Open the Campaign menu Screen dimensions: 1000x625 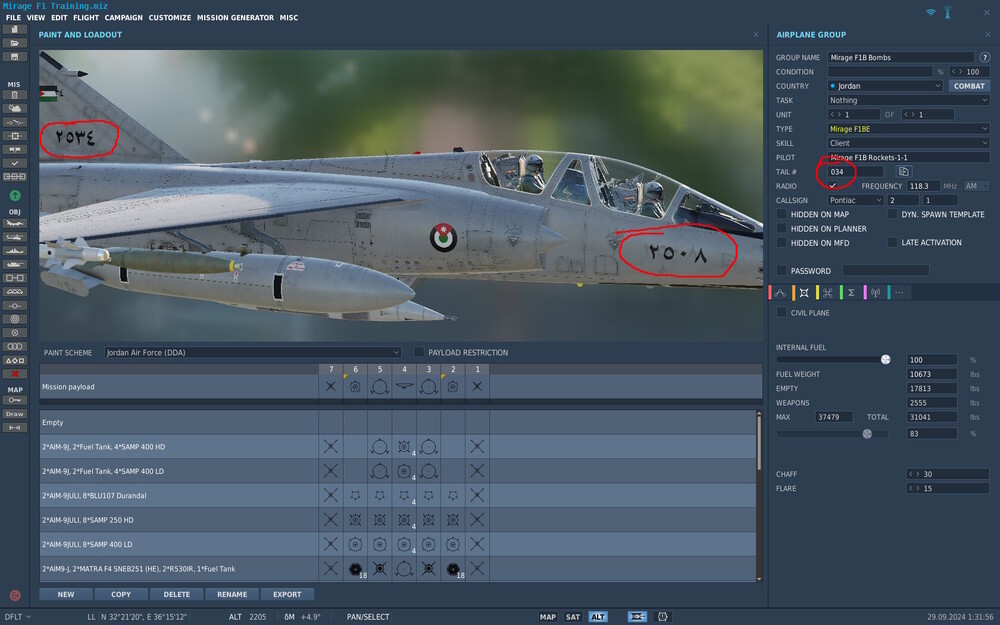point(123,18)
